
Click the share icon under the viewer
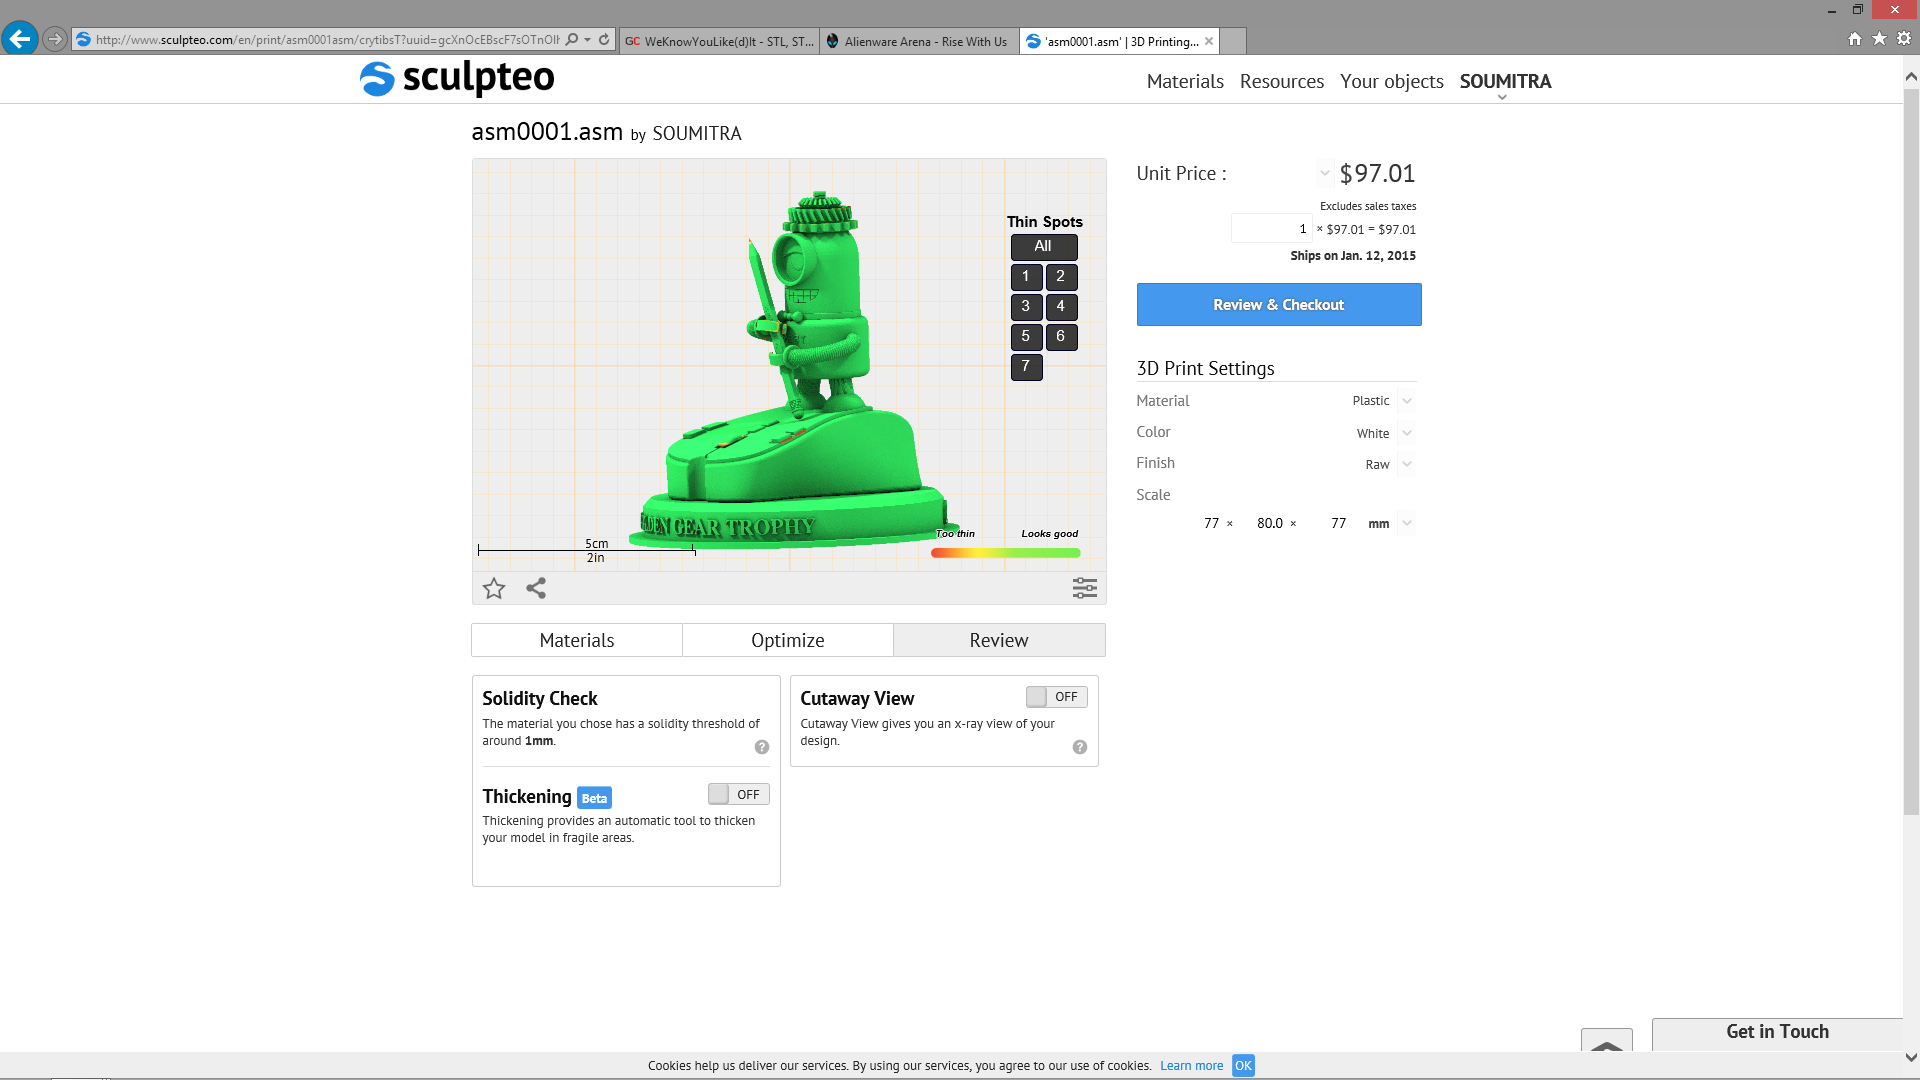(x=536, y=588)
